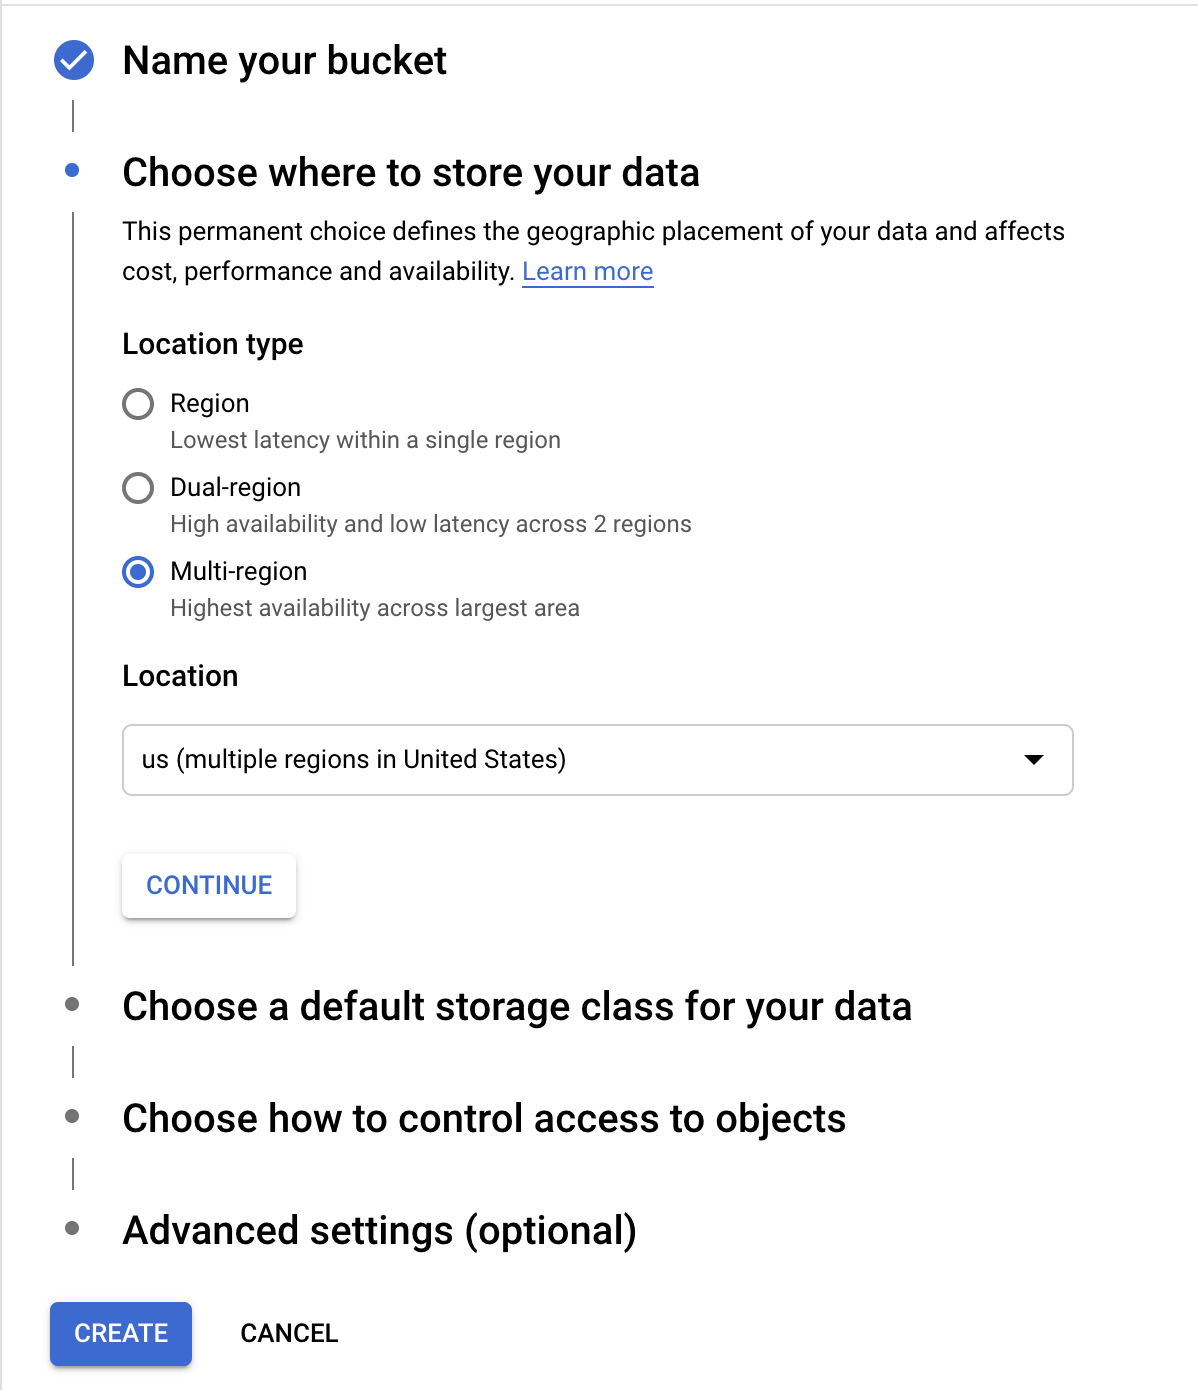Expand 'Choose a default storage class for your data'

pyautogui.click(x=516, y=1006)
